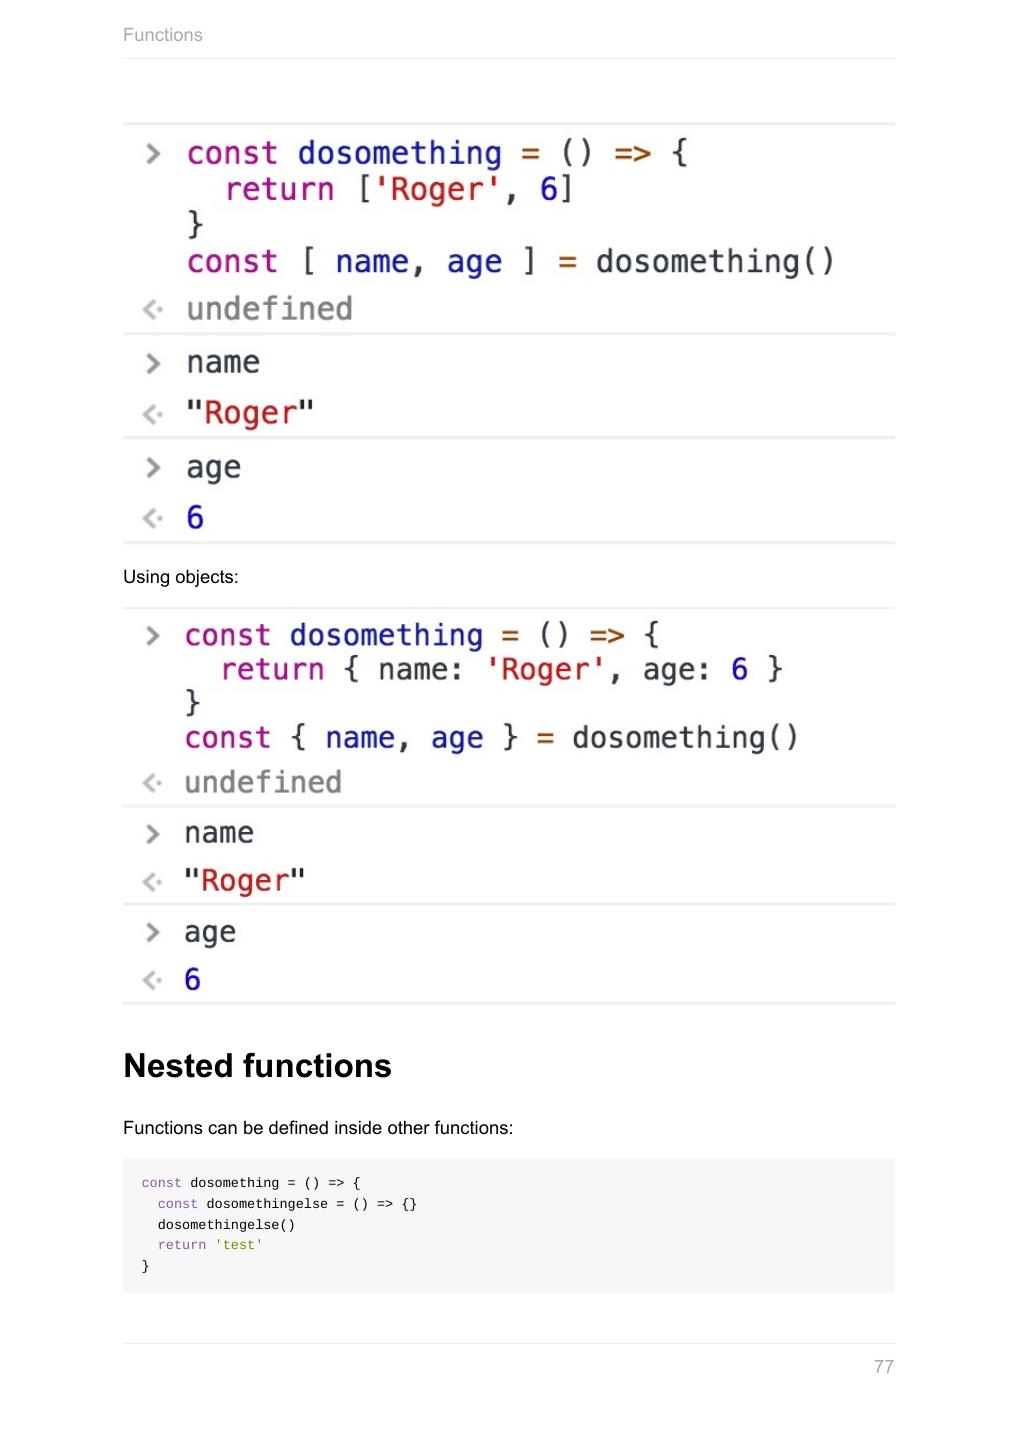The image size is (1019, 1440).
Task: Click input chevron next to second 'age'
Action: (153, 932)
